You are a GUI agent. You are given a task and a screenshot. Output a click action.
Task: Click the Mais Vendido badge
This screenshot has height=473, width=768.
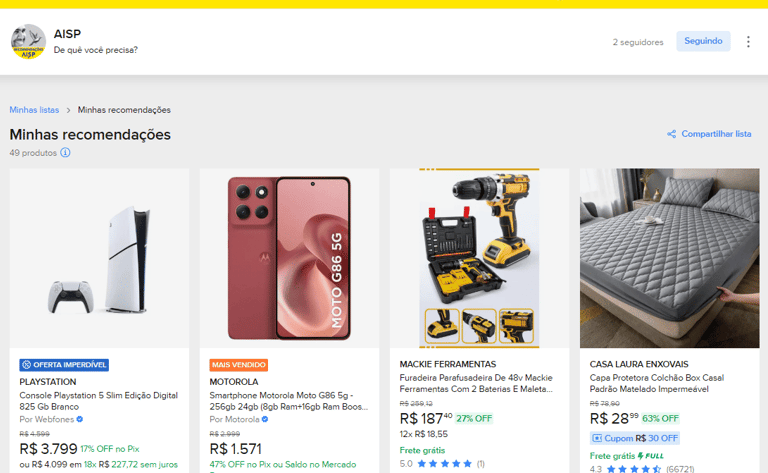239,365
